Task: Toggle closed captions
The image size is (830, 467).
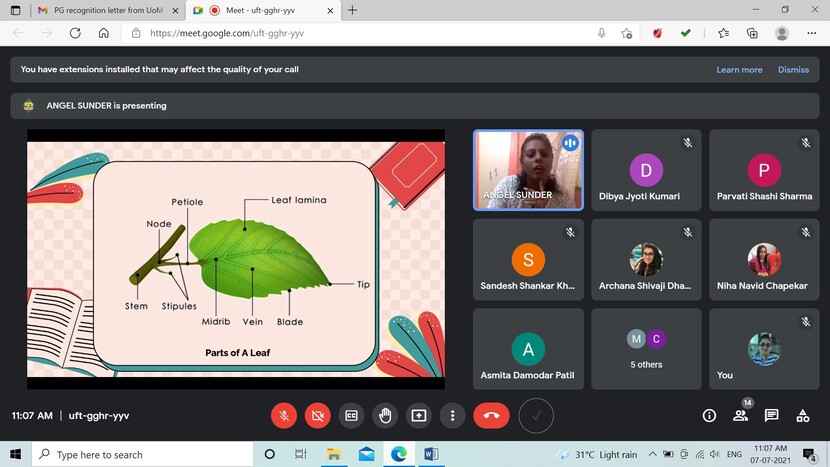Action: (351, 415)
